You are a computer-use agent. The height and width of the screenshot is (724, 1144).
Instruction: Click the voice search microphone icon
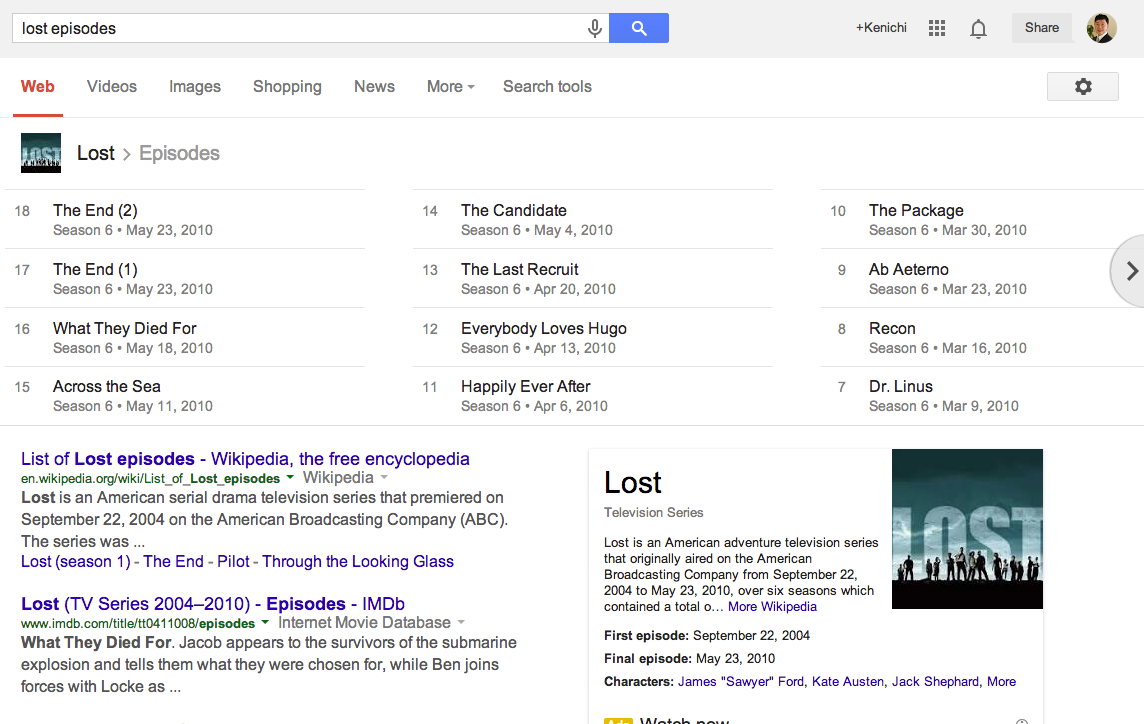pos(595,28)
